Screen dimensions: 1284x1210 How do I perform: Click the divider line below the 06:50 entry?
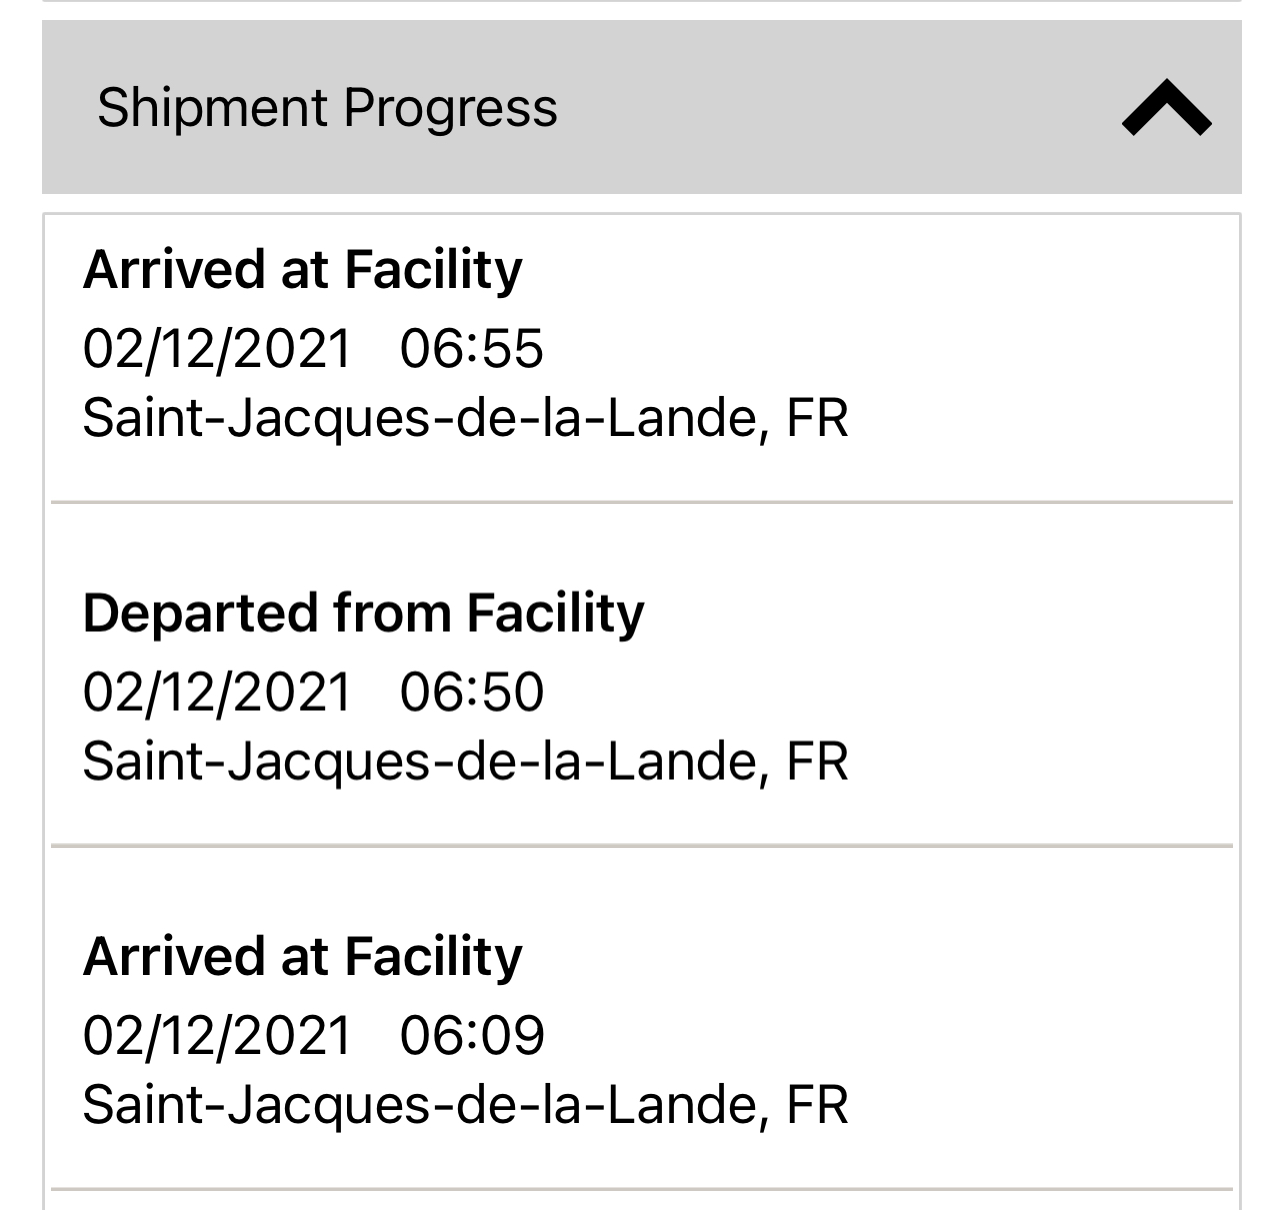641,846
